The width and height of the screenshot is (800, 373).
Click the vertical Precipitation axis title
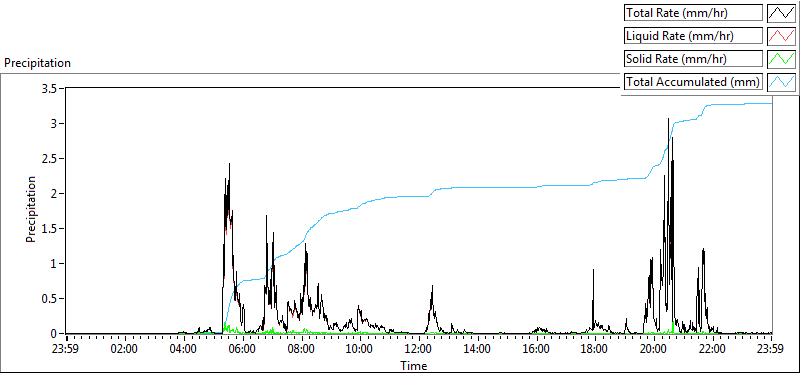point(32,210)
